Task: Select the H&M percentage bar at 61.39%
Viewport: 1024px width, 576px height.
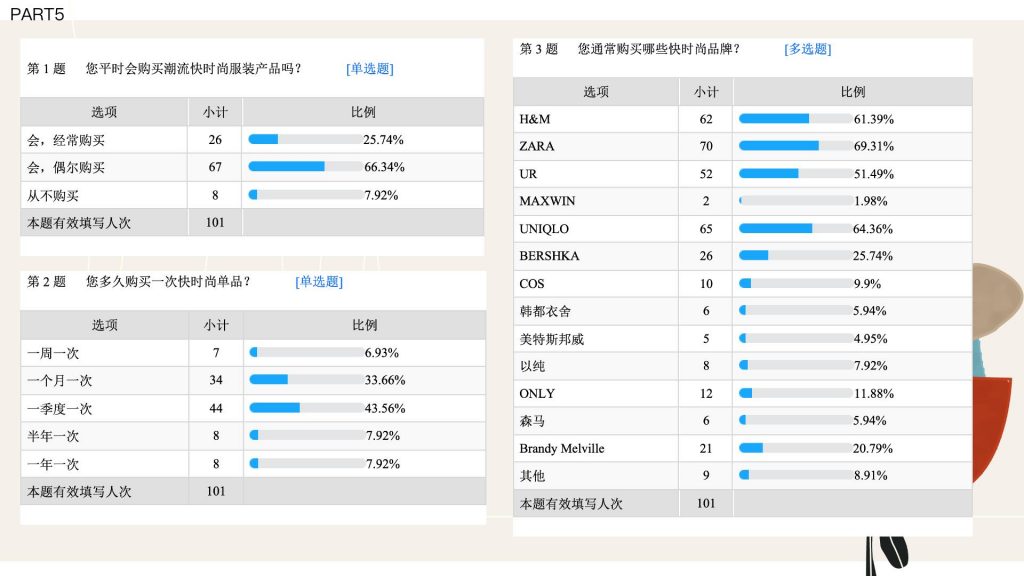Action: pos(795,118)
